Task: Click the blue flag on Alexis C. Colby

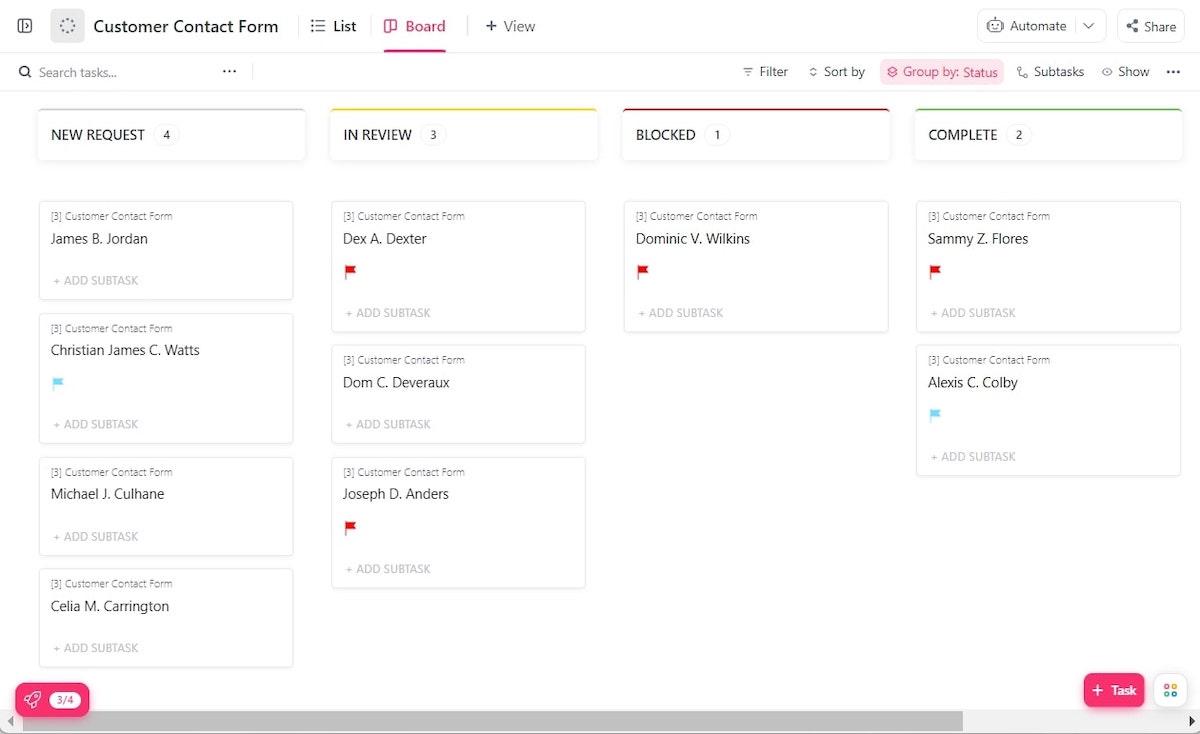Action: click(x=935, y=415)
